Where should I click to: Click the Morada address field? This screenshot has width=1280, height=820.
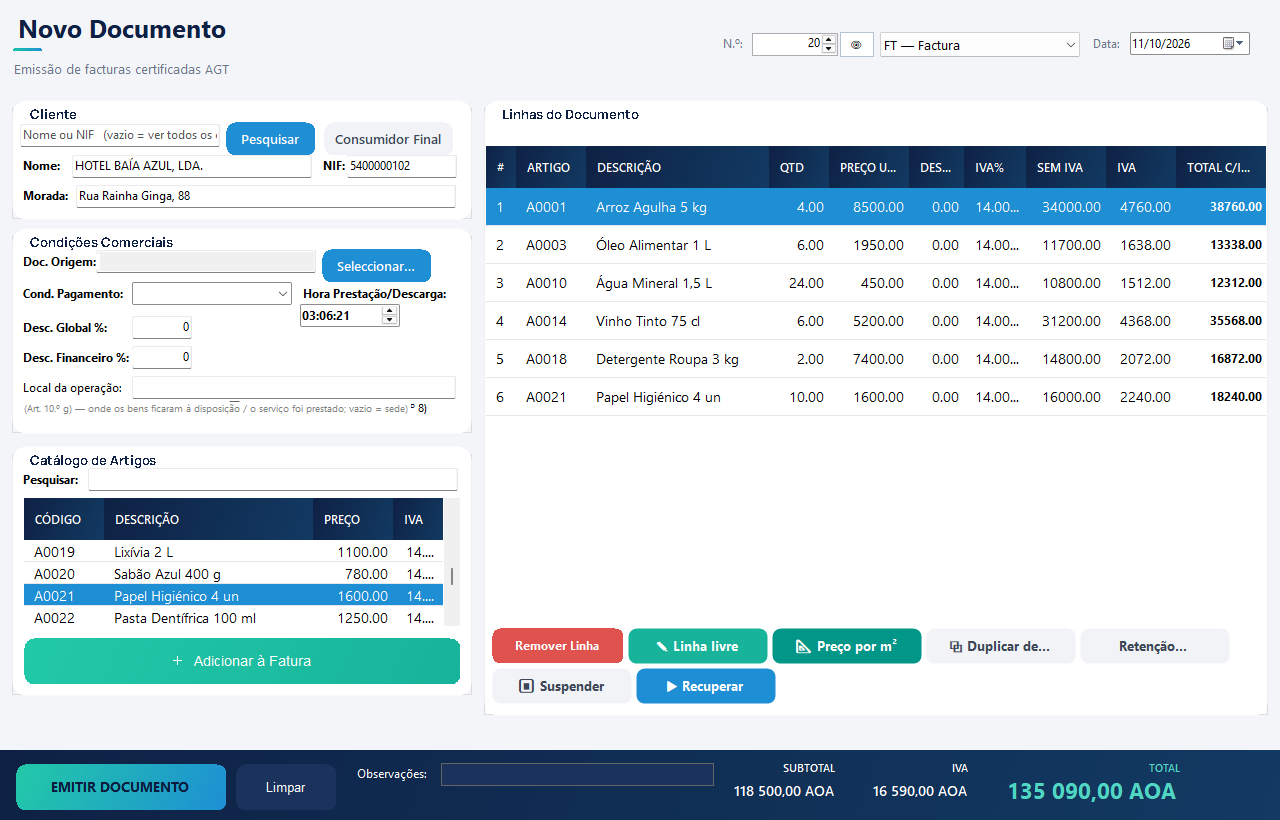[265, 196]
